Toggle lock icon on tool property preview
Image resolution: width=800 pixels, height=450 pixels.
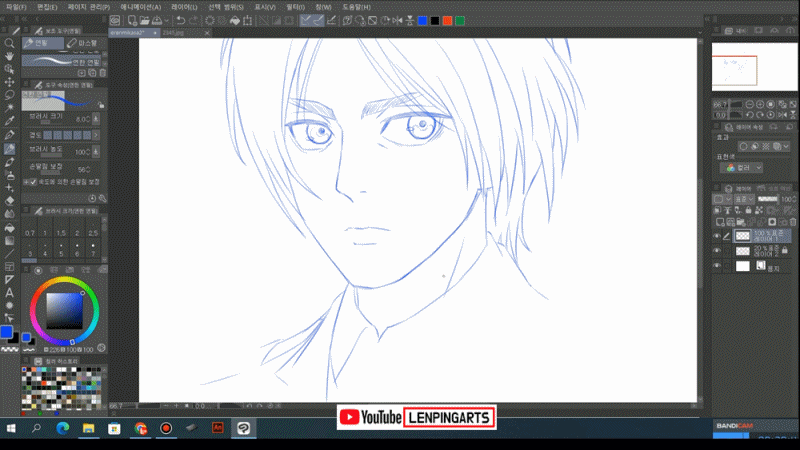pos(101,105)
